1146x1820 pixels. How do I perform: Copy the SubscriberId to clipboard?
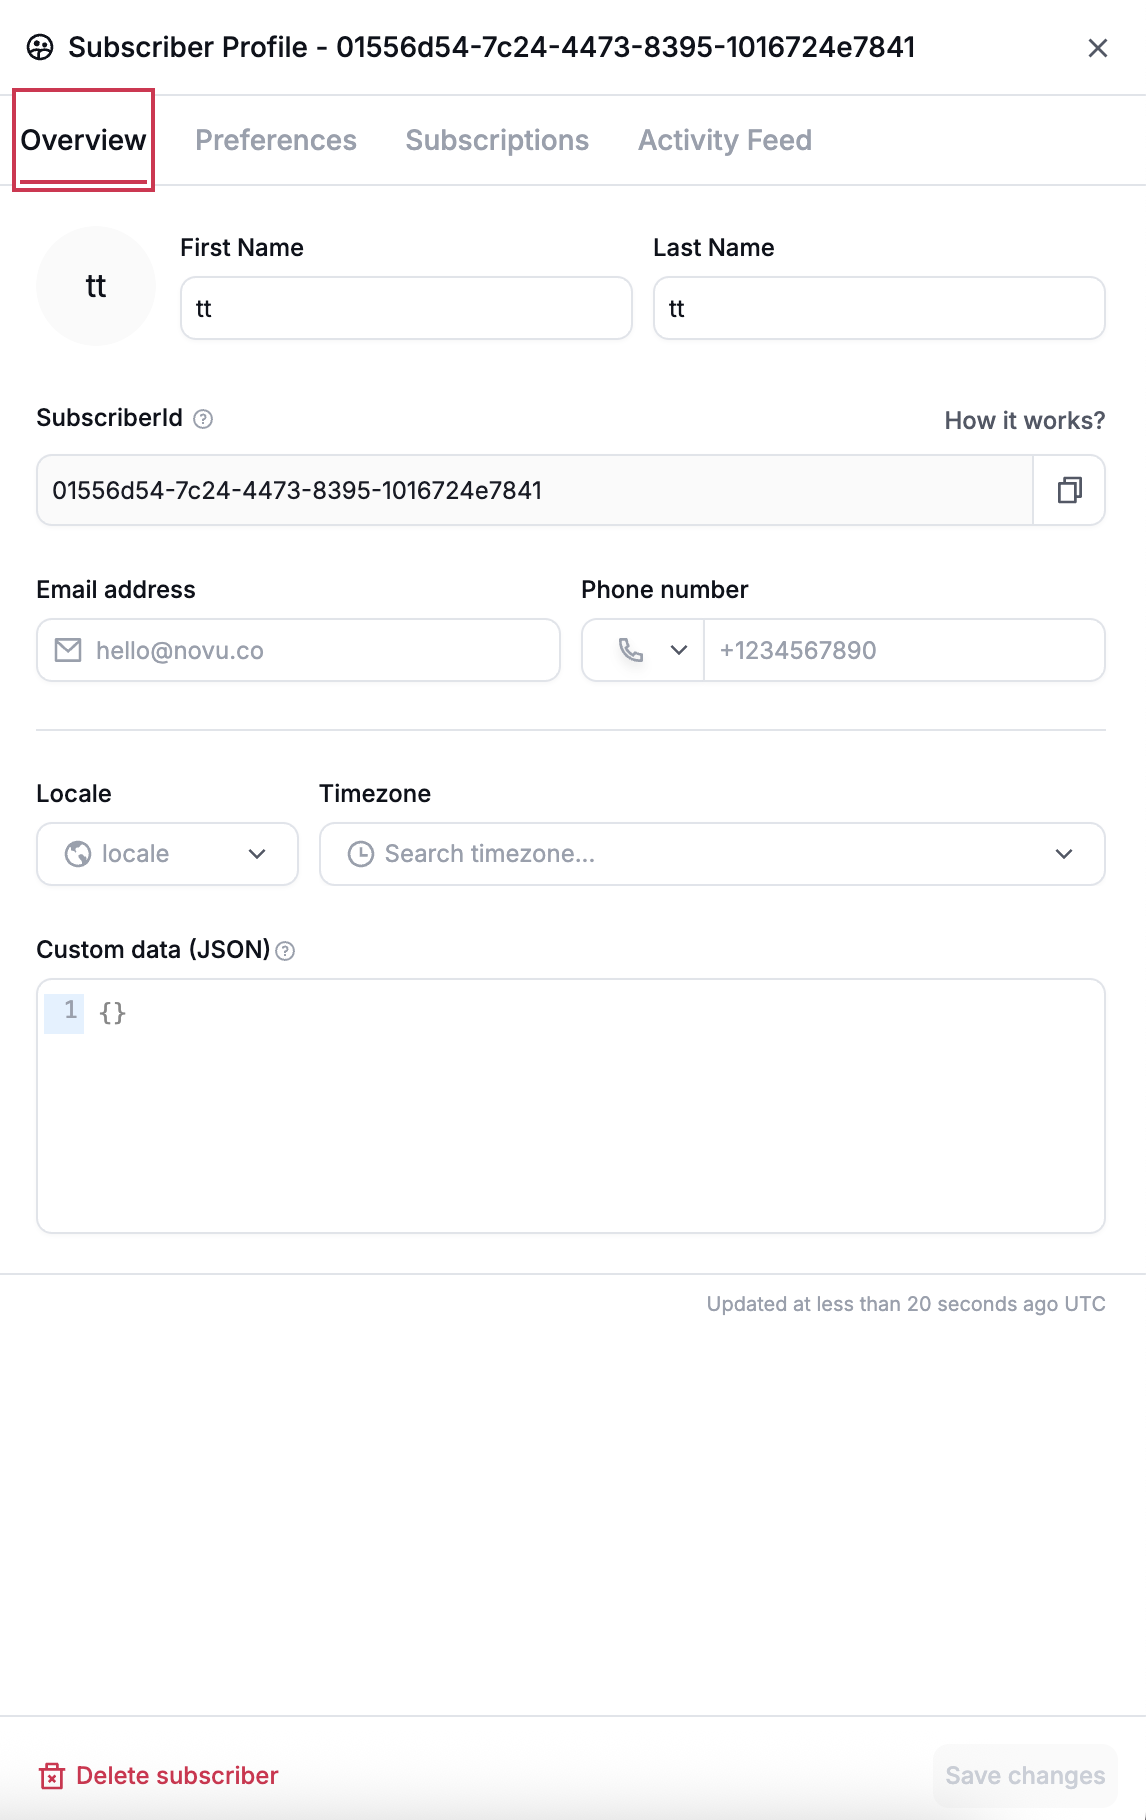coord(1069,490)
